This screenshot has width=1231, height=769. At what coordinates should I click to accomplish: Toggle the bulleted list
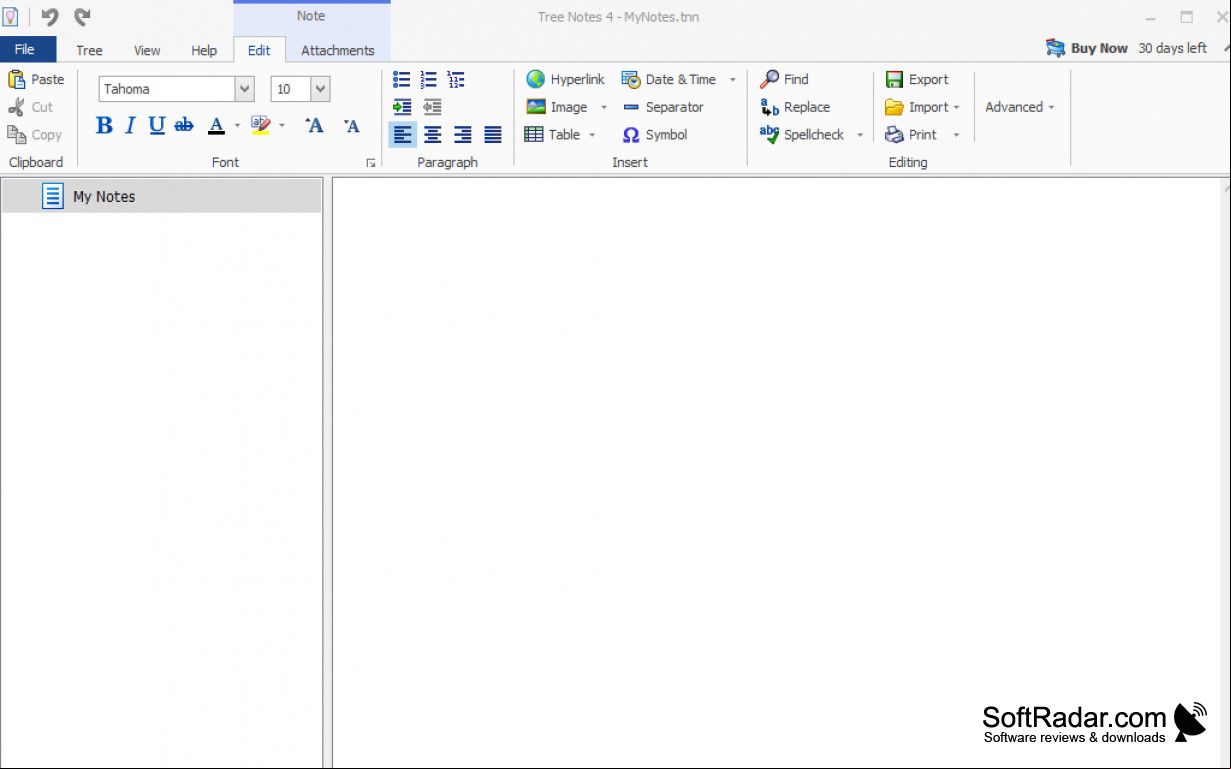coord(402,79)
